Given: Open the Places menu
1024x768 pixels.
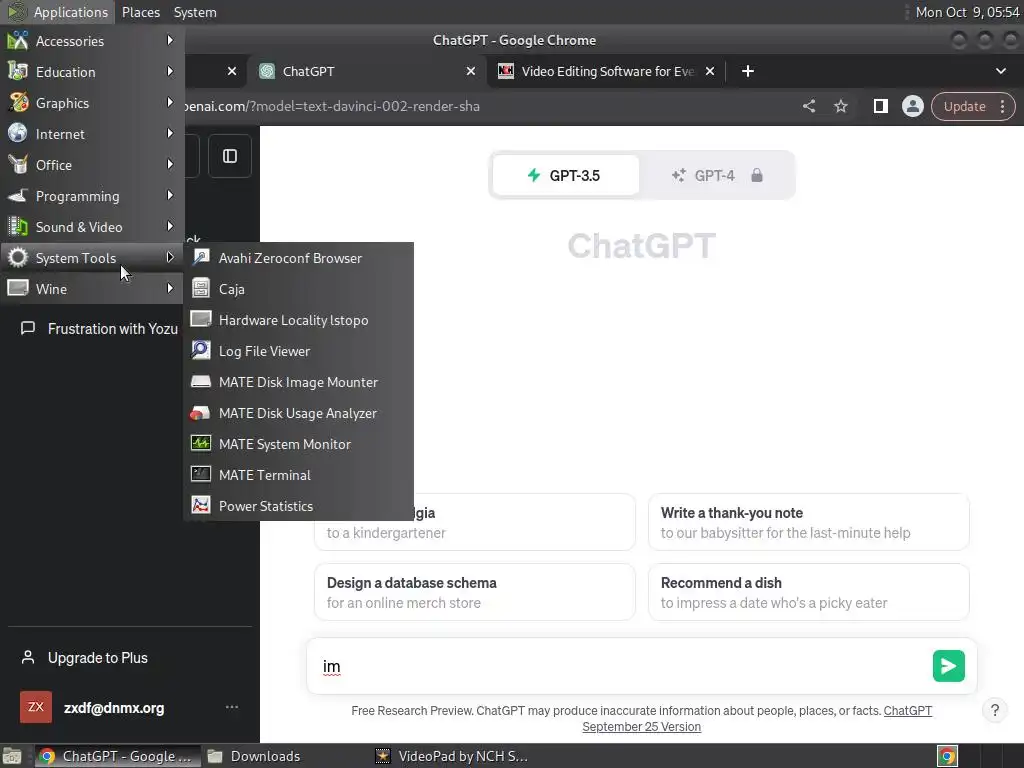Looking at the screenshot, I should pos(140,12).
